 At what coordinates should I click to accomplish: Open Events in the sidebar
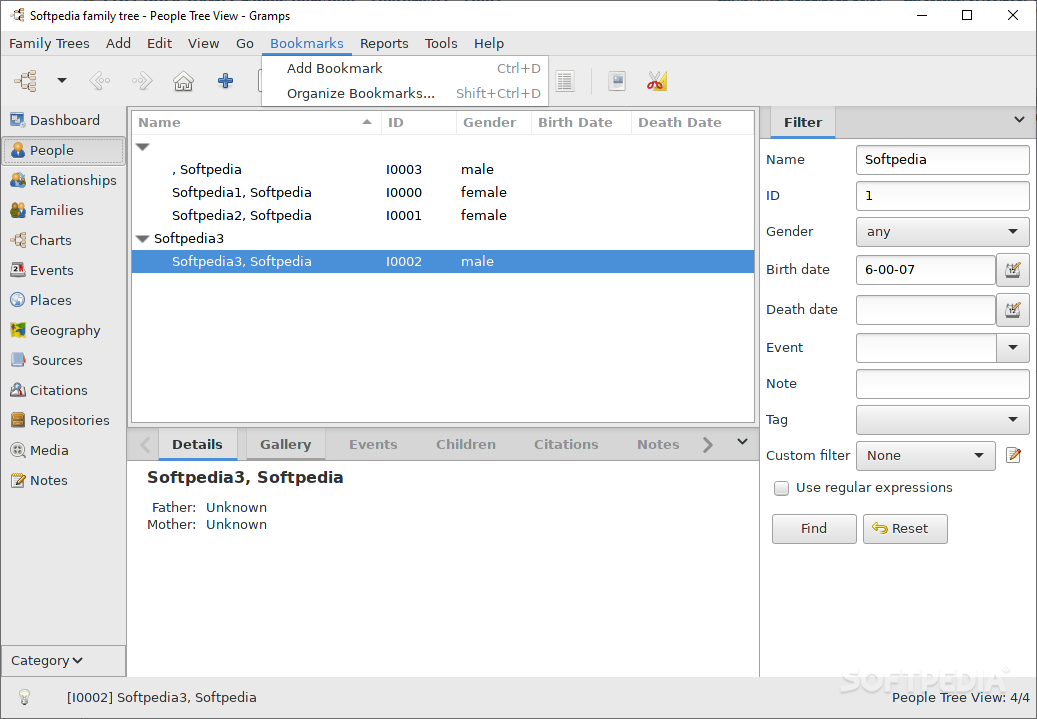pyautogui.click(x=63, y=271)
